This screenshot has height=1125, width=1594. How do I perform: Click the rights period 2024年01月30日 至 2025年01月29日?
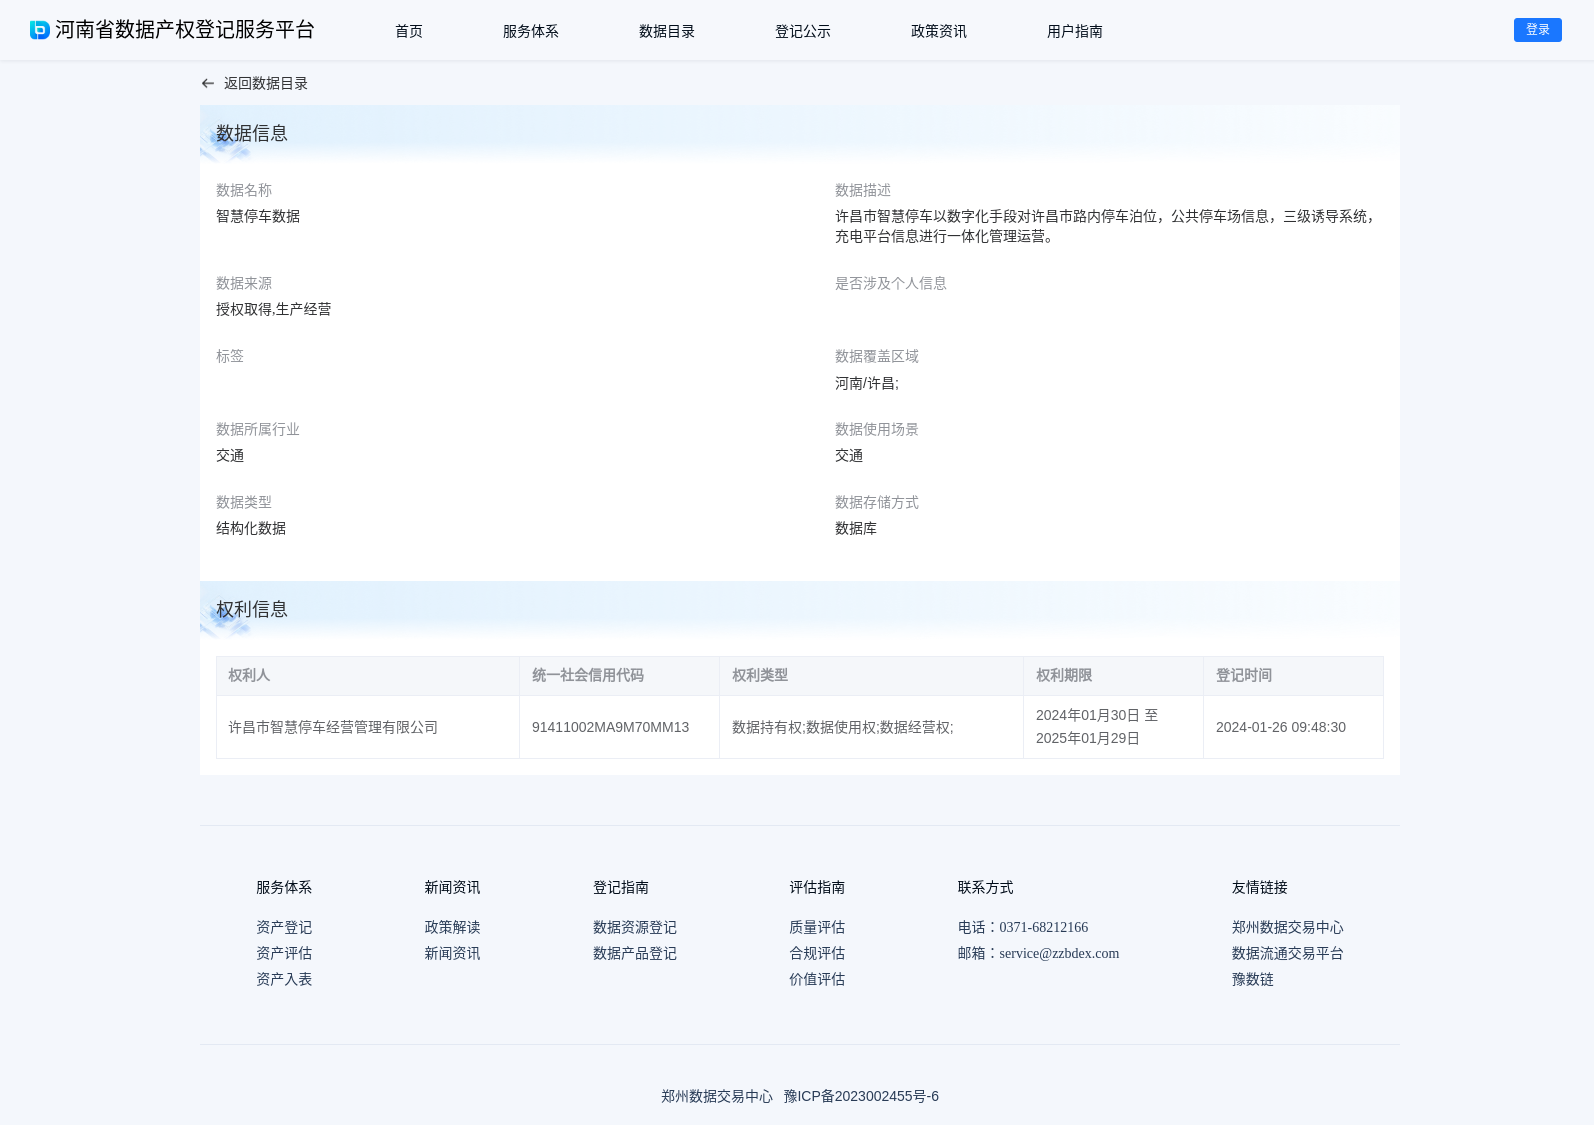point(1097,727)
